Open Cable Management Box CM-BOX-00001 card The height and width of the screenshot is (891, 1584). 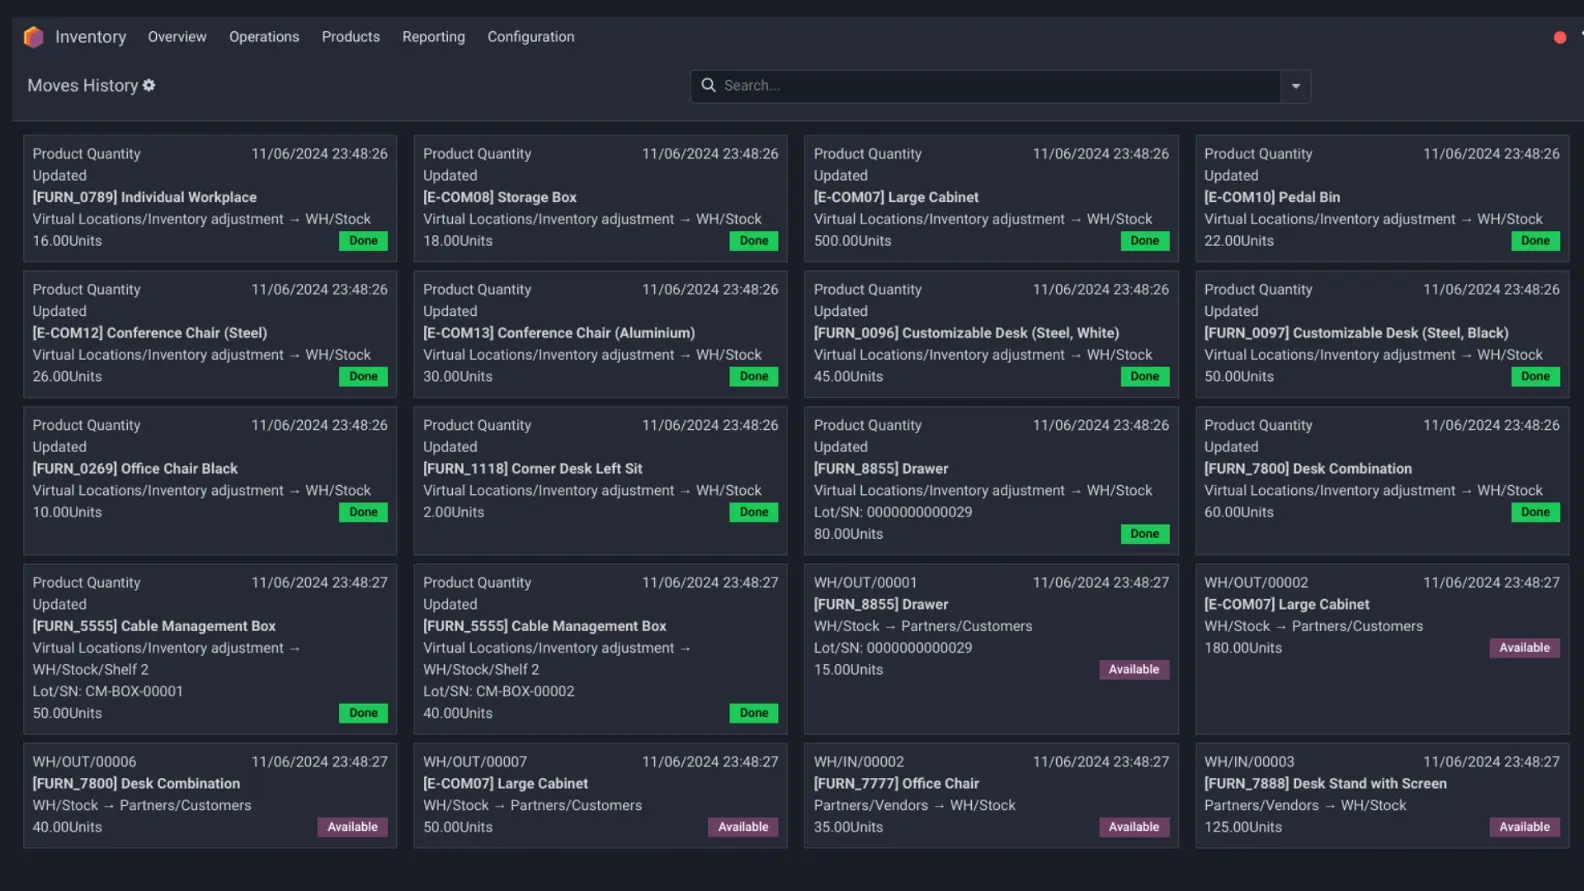point(210,649)
